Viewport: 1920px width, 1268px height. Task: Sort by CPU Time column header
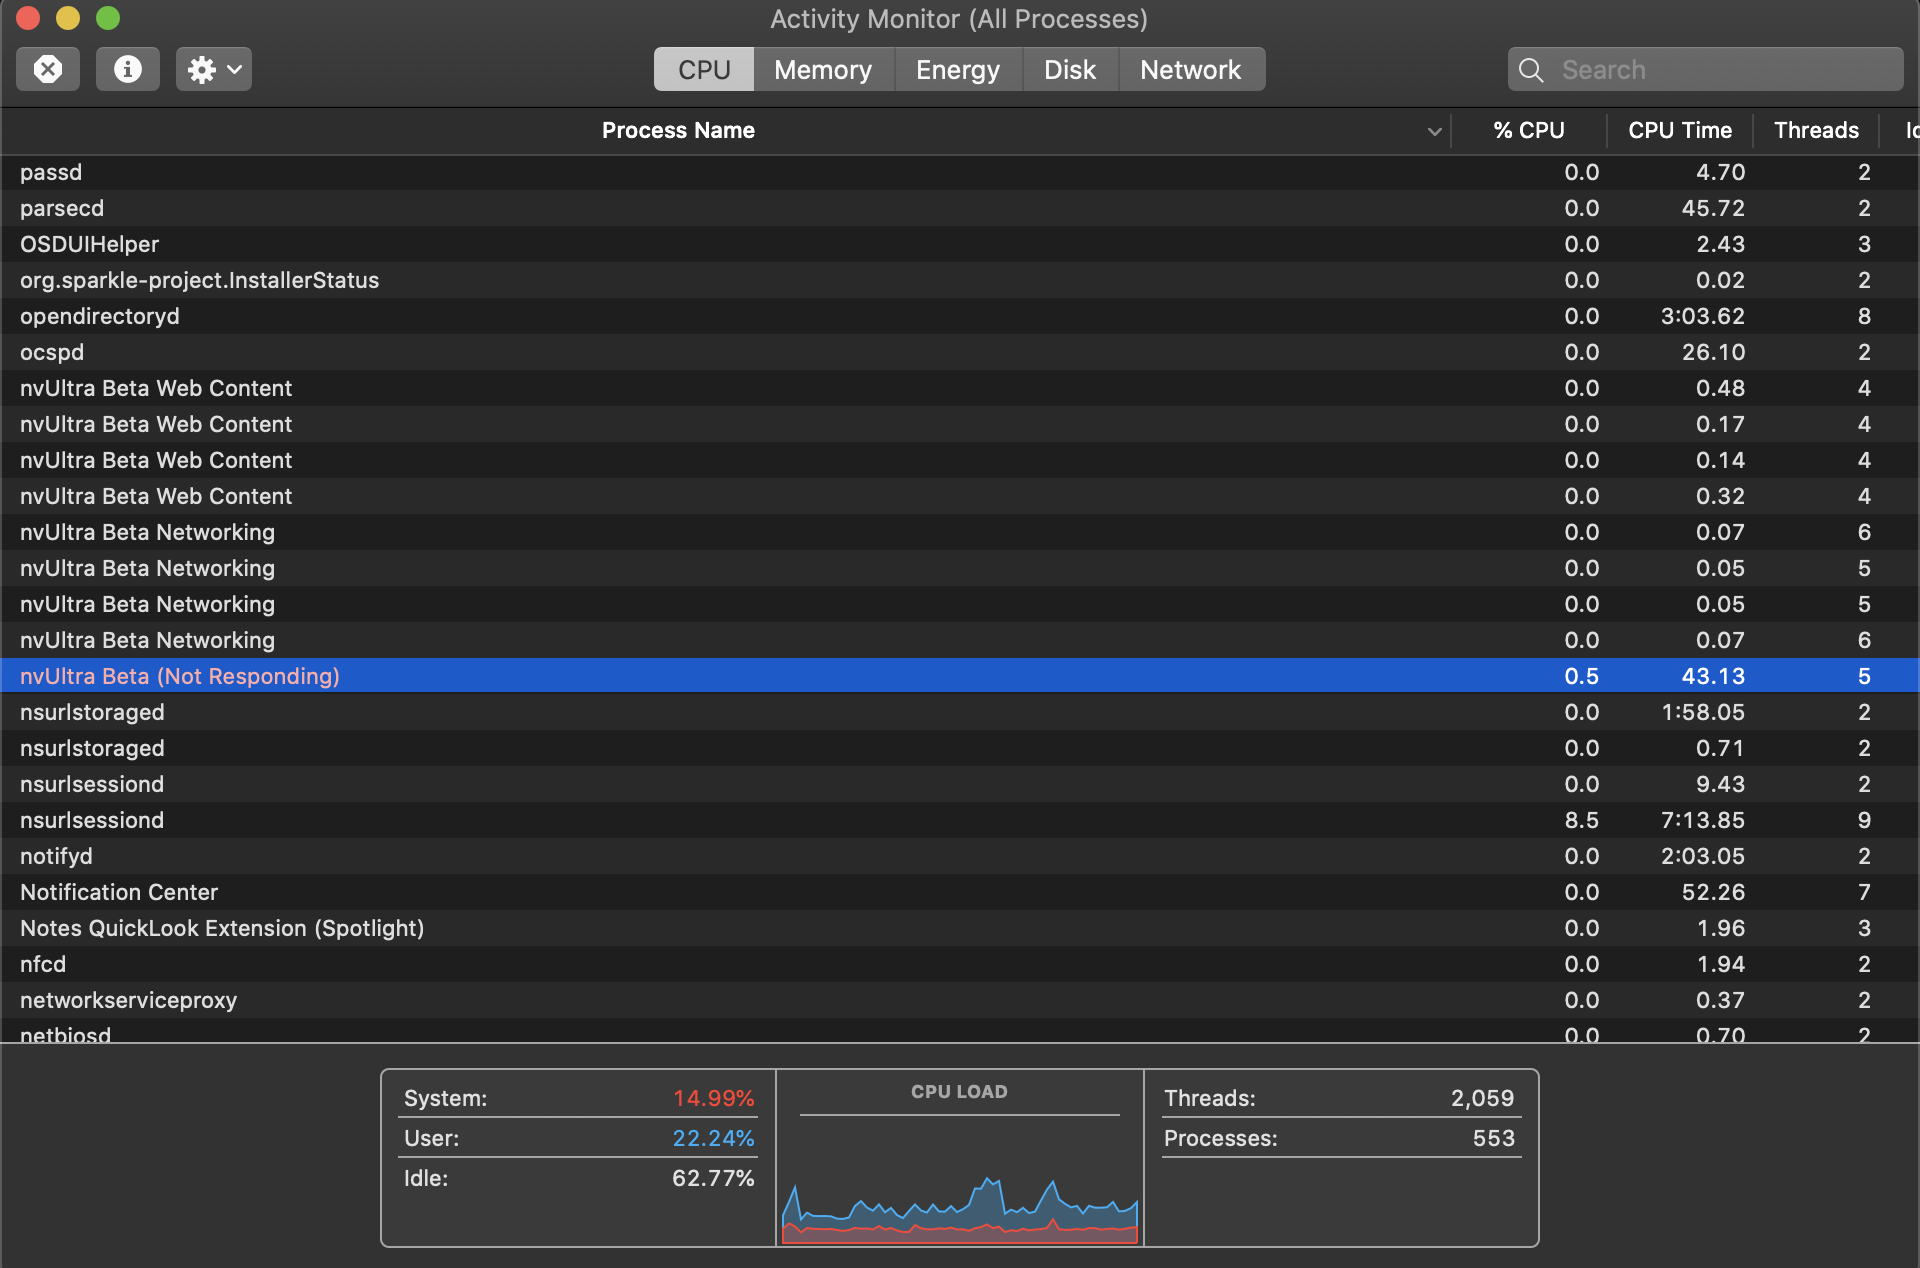pyautogui.click(x=1679, y=130)
